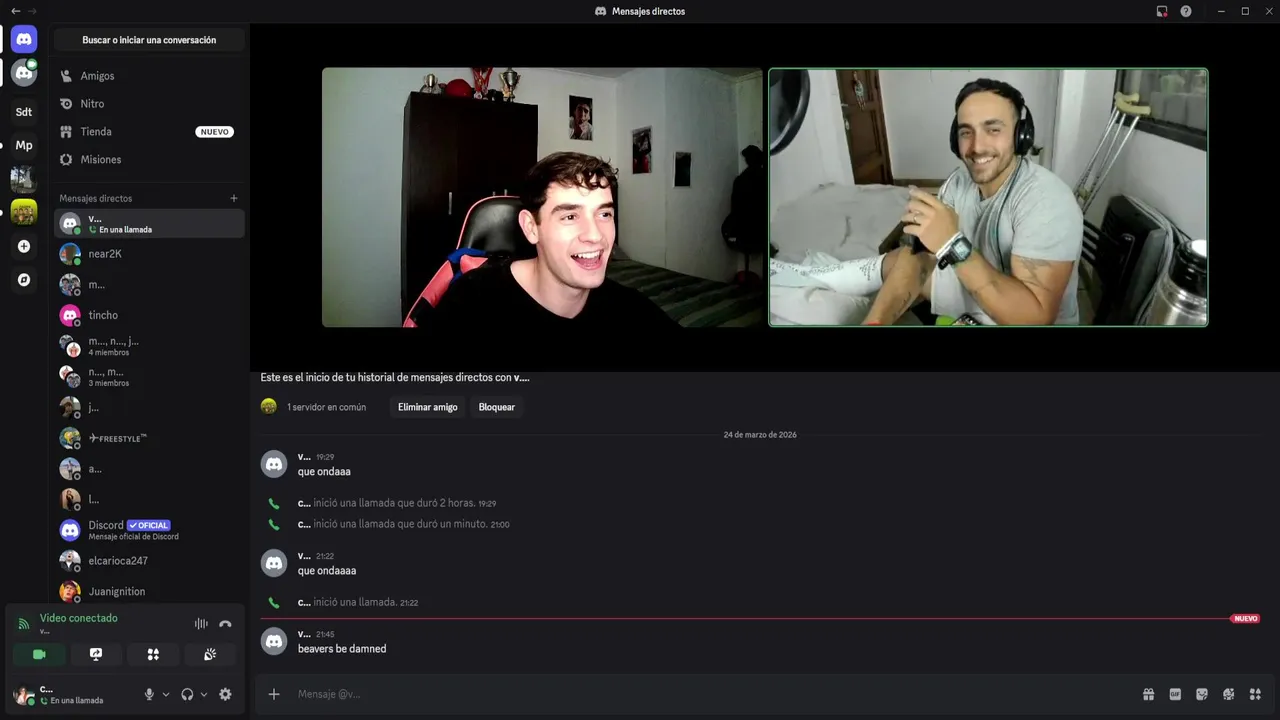Go forward with the right arrow
The image size is (1280, 720).
pos(33,11)
